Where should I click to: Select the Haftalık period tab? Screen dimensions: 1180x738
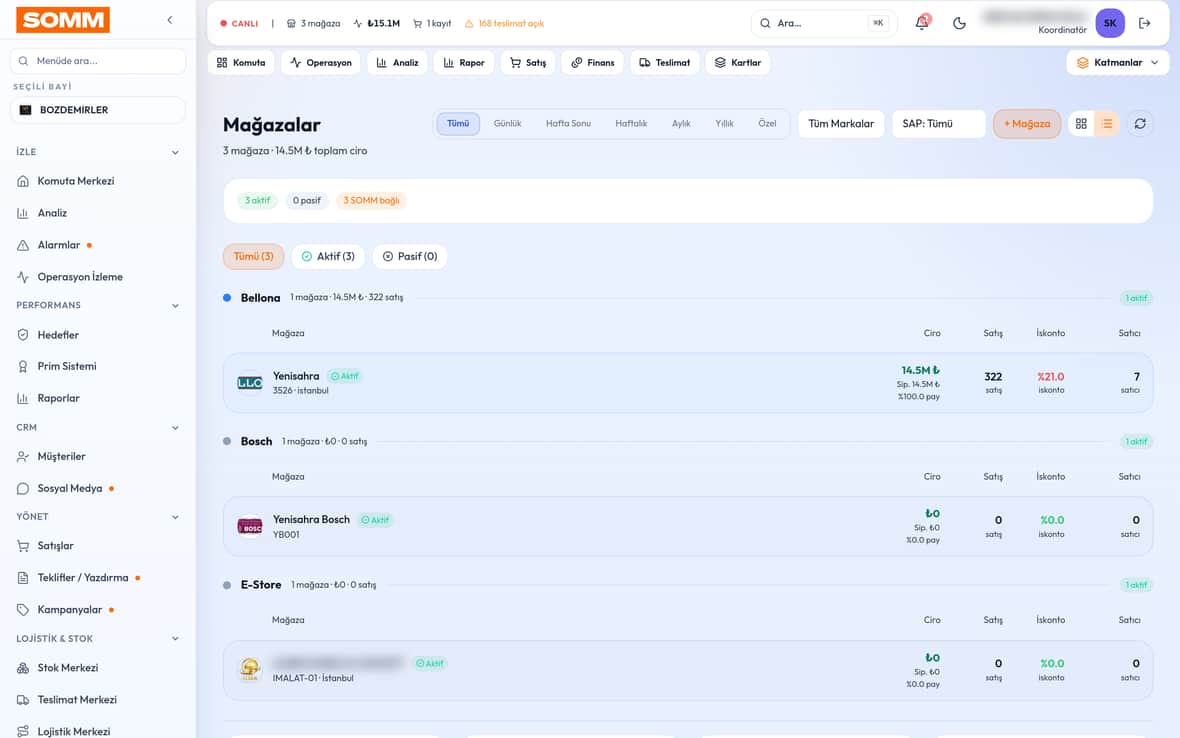[631, 123]
